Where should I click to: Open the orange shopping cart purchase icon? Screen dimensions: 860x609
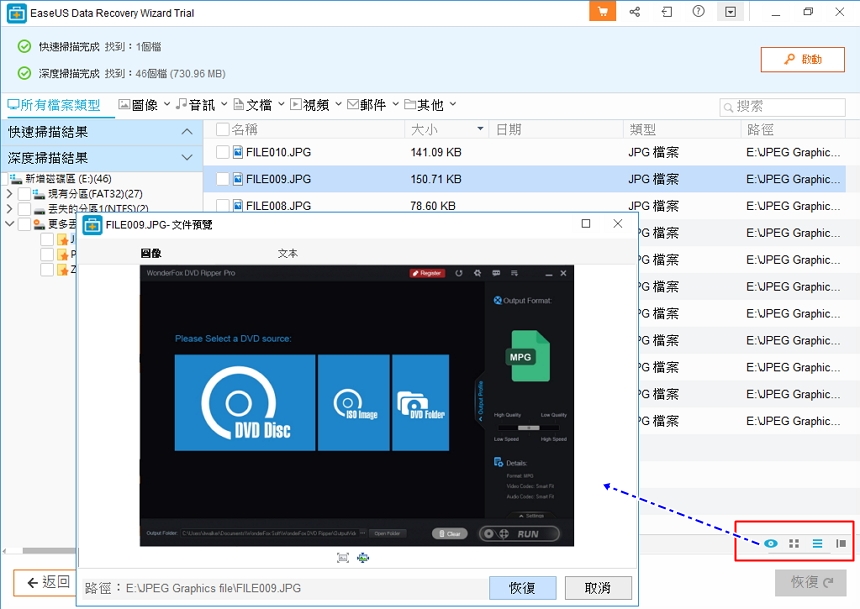602,12
